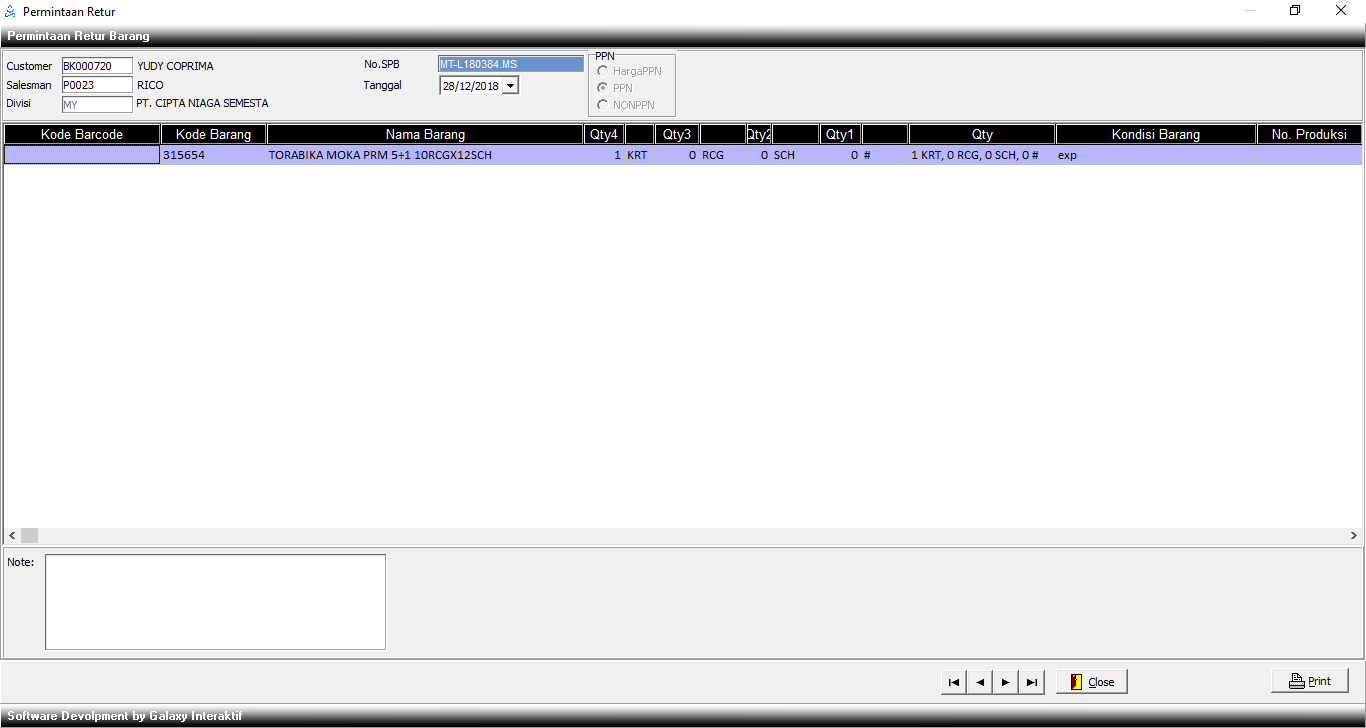1366x728 pixels.
Task: Click the Close button with door icon
Action: pyautogui.click(x=1092, y=682)
